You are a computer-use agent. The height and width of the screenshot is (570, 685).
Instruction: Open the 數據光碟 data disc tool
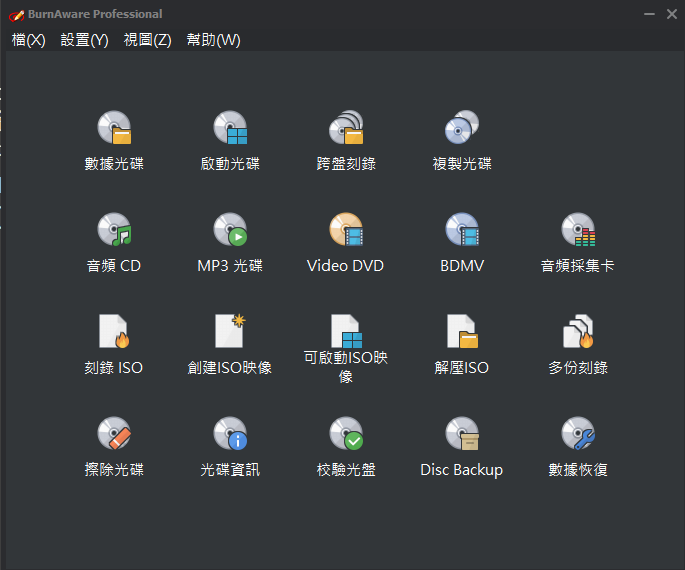click(x=114, y=141)
